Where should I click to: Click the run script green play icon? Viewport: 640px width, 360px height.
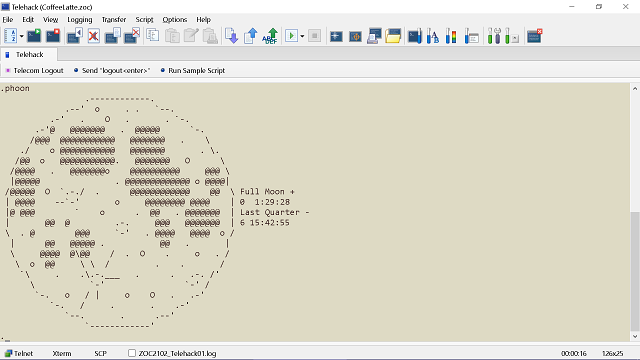point(291,36)
